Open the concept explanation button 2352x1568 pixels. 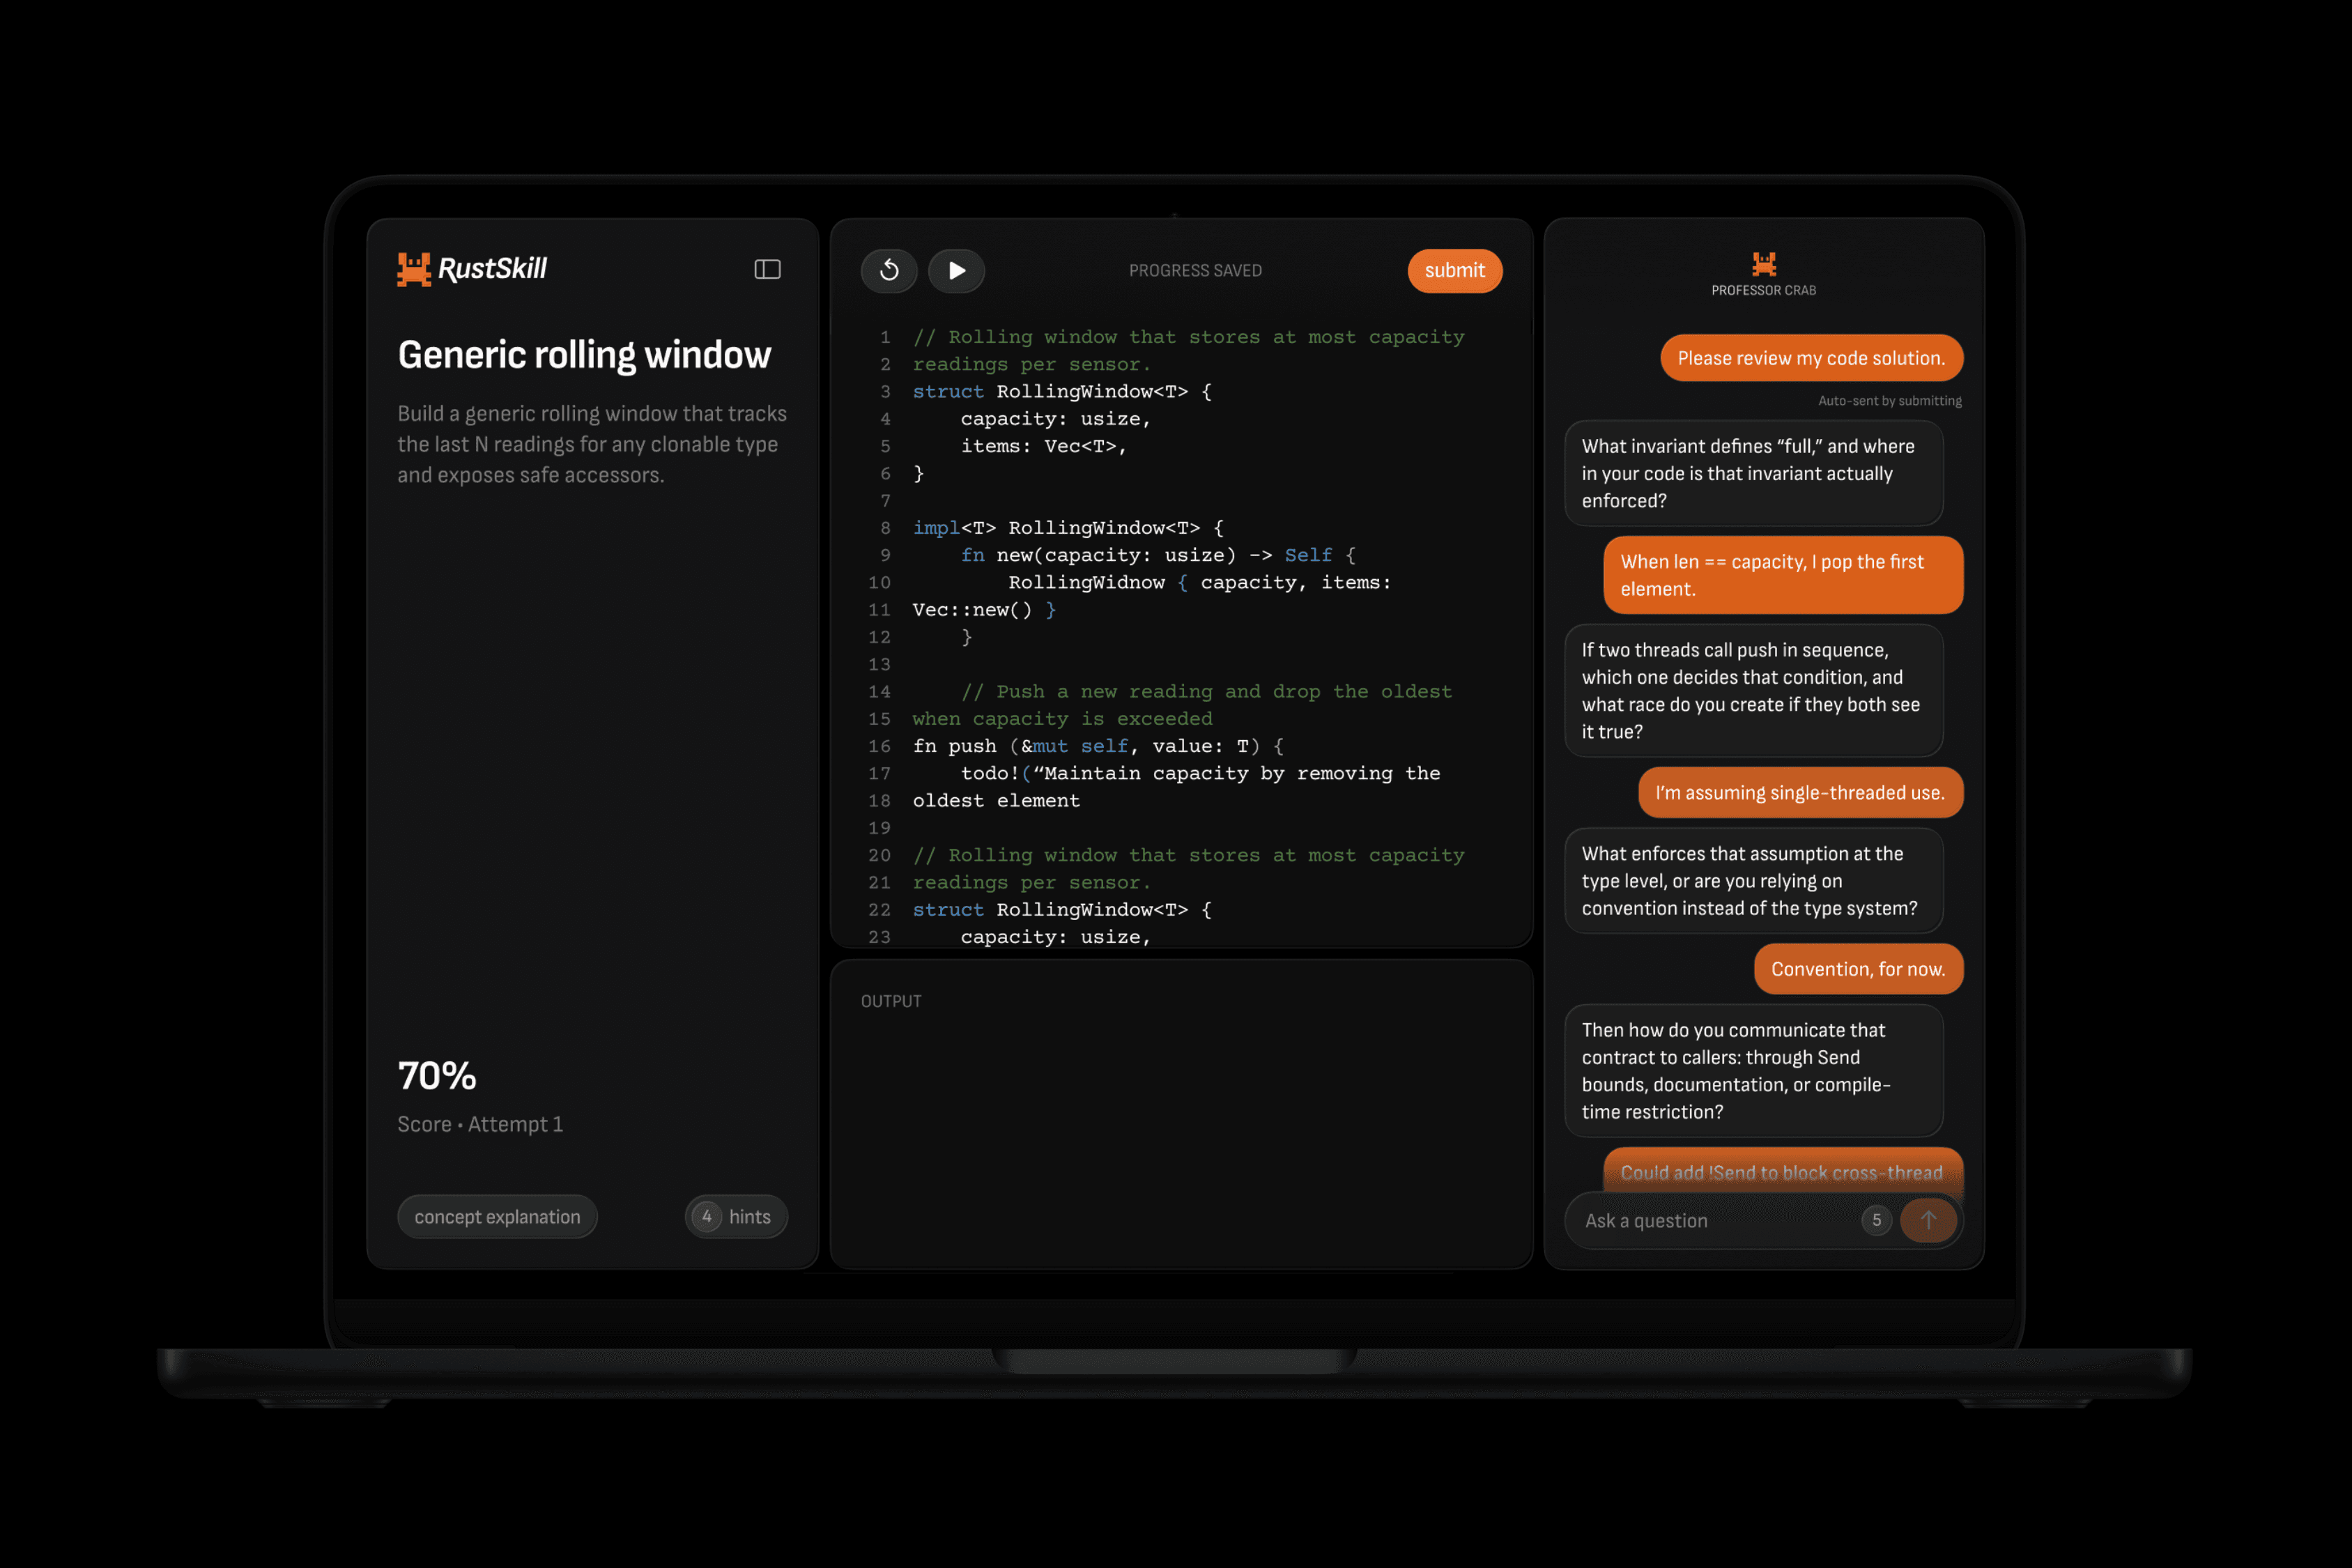pos(497,1217)
